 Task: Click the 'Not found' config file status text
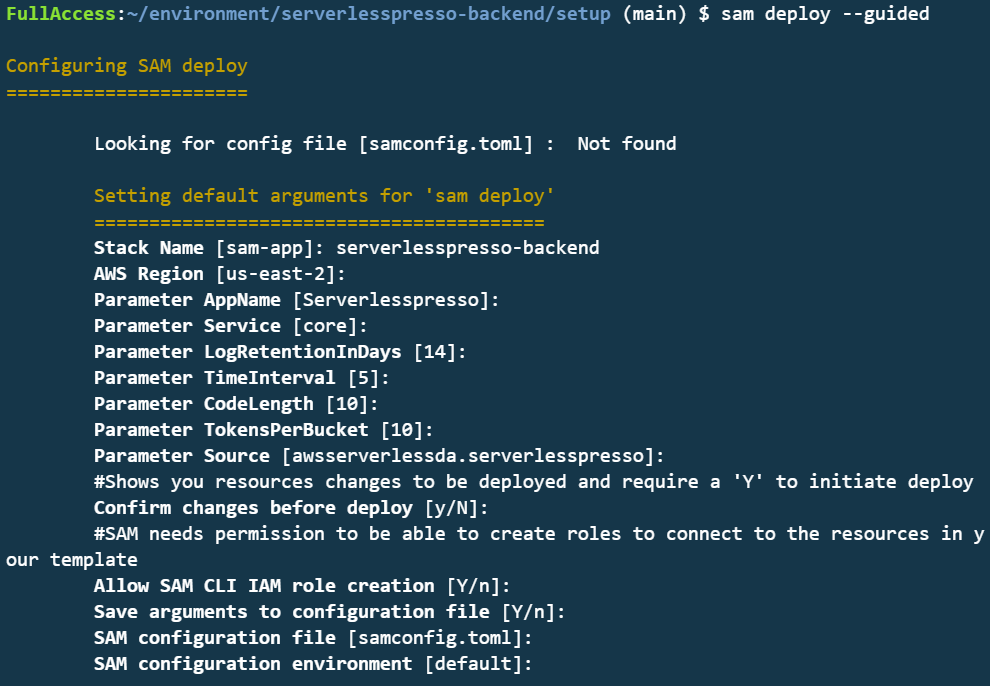click(626, 144)
